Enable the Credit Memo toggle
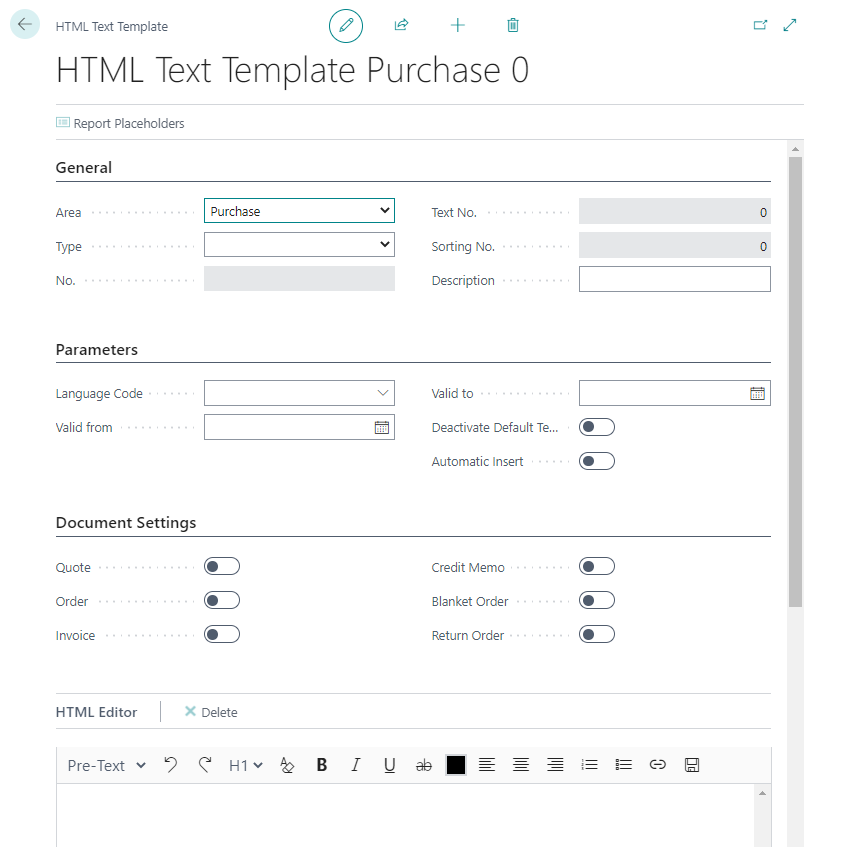This screenshot has height=847, width=846. coord(597,567)
